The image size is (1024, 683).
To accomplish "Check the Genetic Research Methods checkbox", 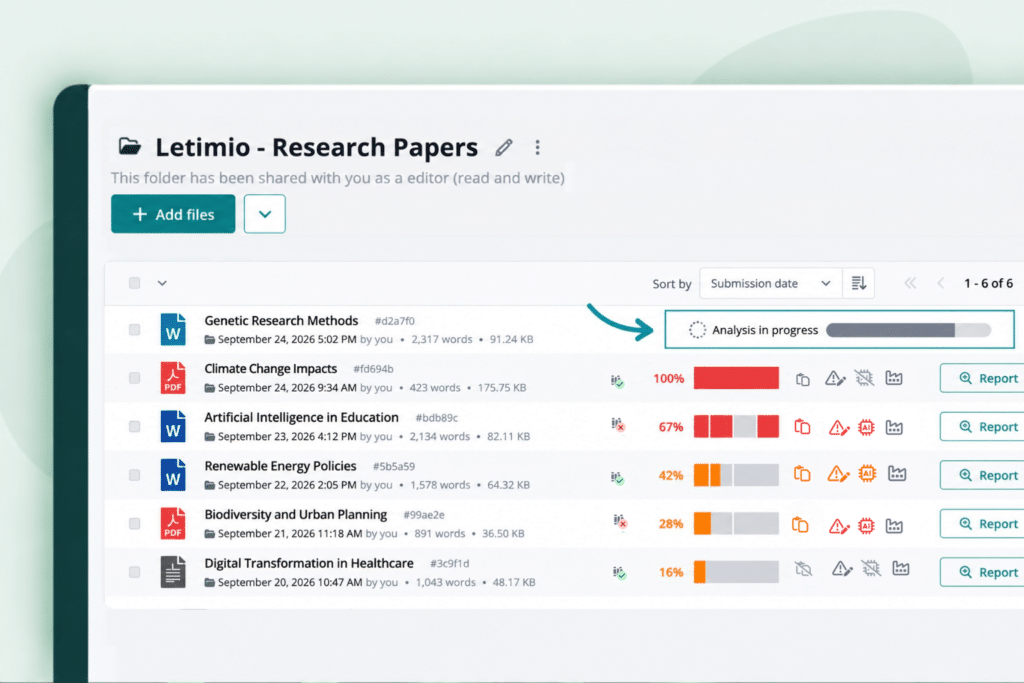I will click(x=135, y=330).
